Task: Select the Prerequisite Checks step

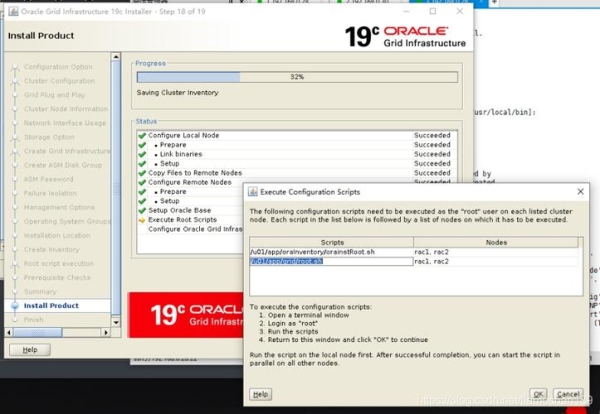Action: [57, 277]
